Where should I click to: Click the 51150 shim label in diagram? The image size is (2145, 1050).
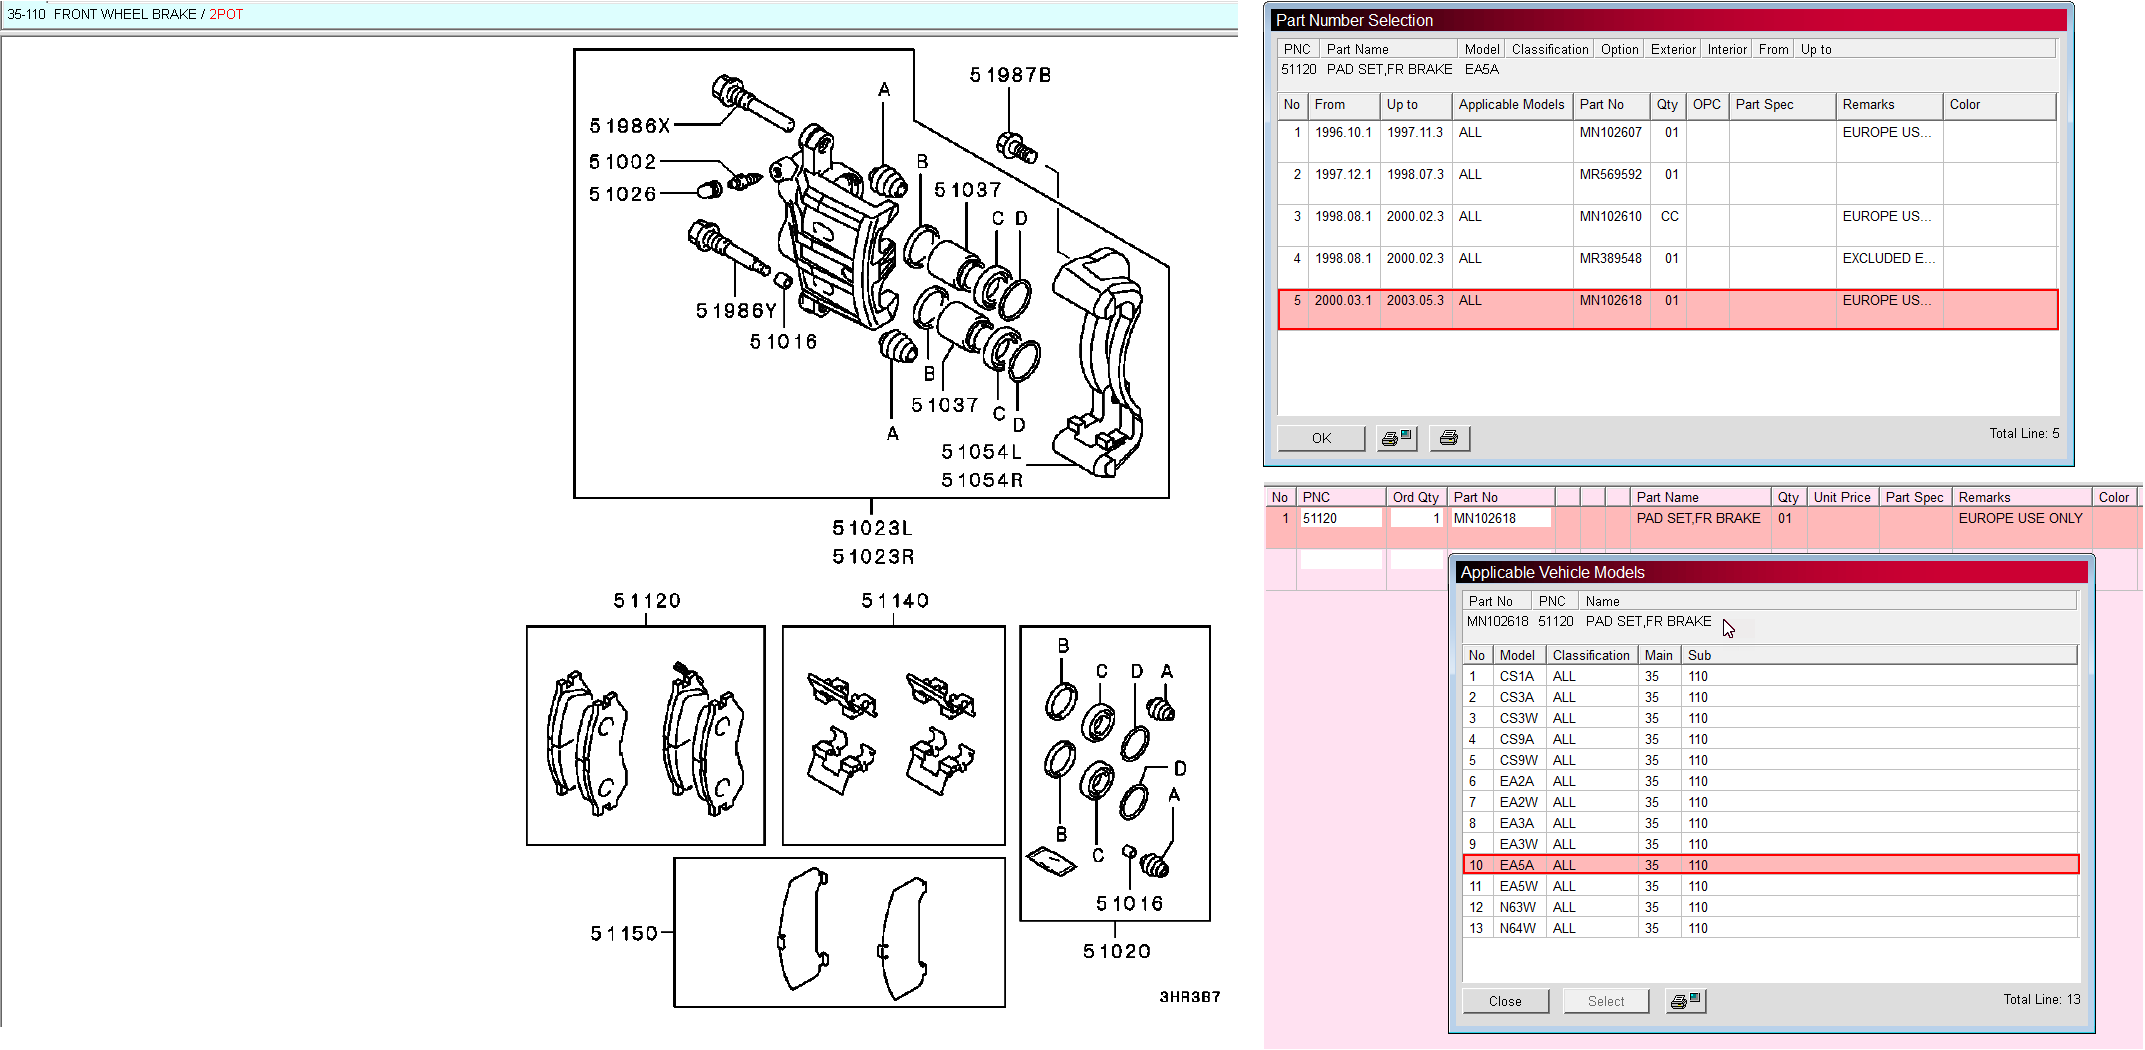(623, 933)
